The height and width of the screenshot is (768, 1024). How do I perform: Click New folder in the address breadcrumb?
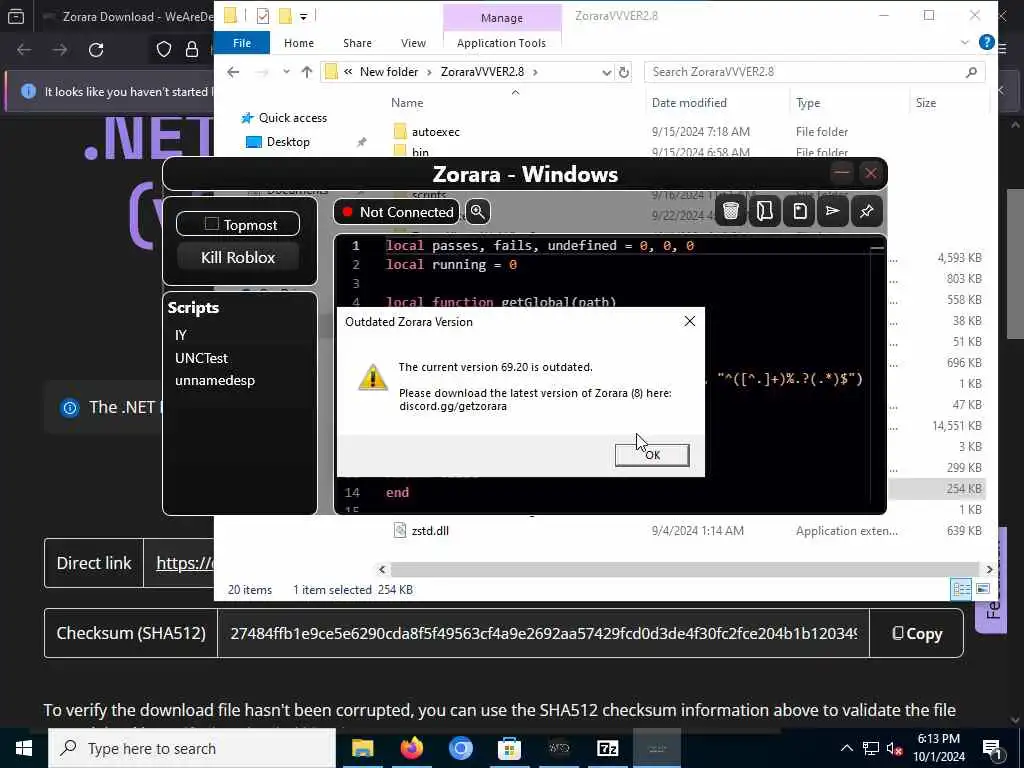tap(389, 72)
